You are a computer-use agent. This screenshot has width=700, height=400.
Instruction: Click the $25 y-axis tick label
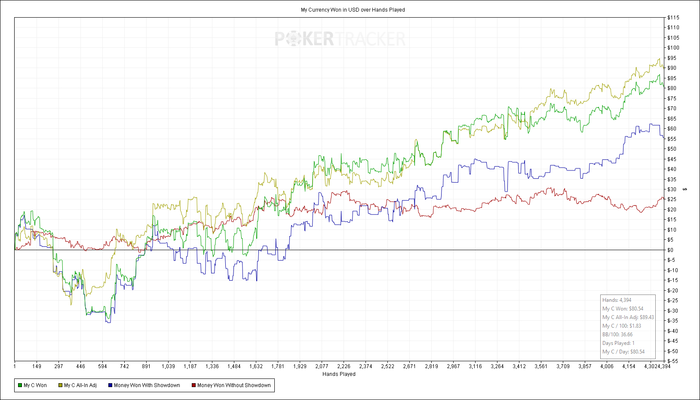[672, 199]
